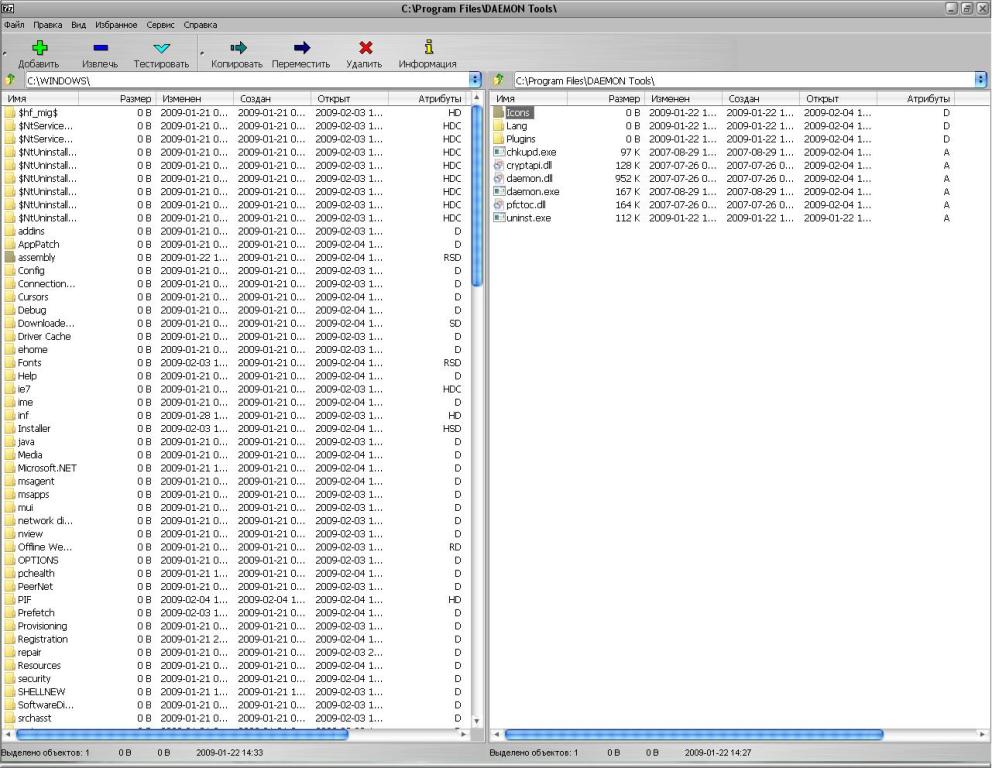Viewport: 992px width, 768px height.
Task: Select the msagent folder name
Action: pos(36,481)
